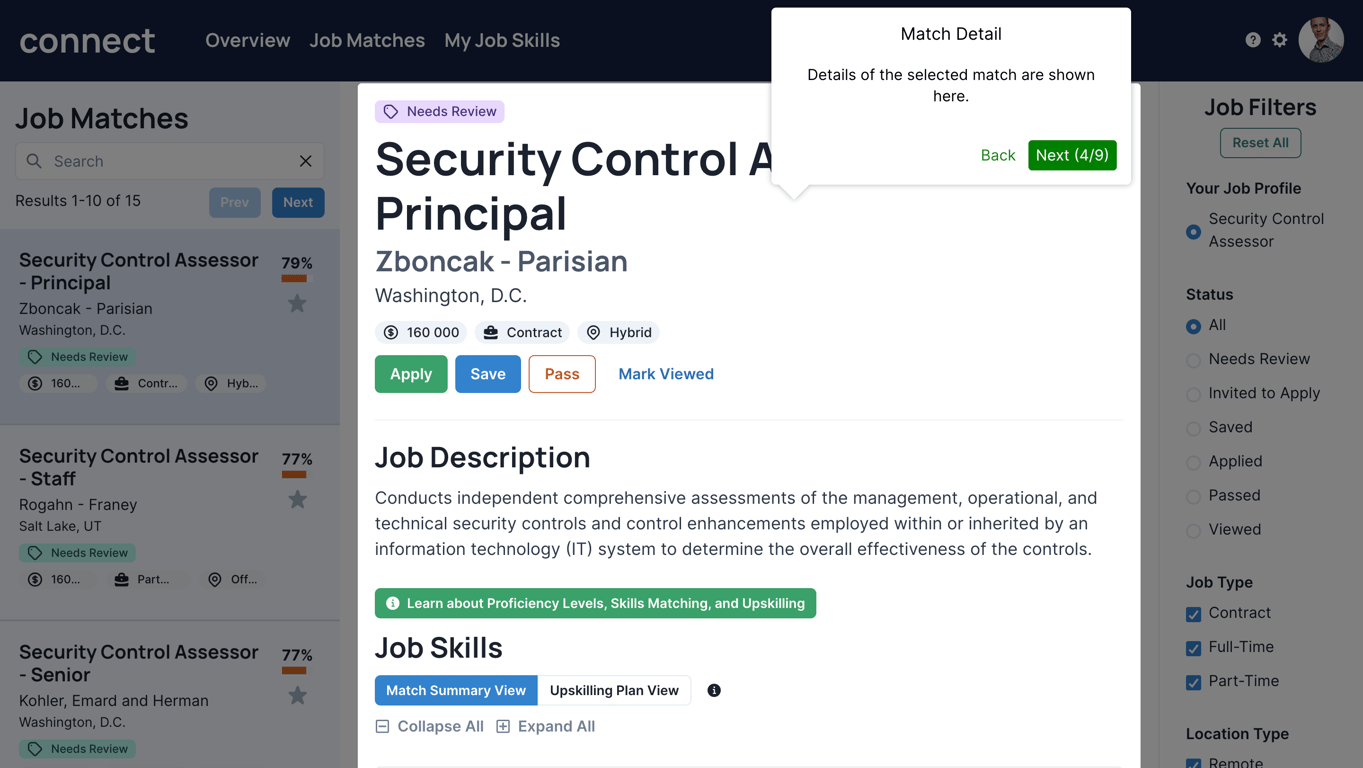Toggle the Part-Time job type checkbox
Viewport: 1363px width, 768px height.
point(1193,682)
